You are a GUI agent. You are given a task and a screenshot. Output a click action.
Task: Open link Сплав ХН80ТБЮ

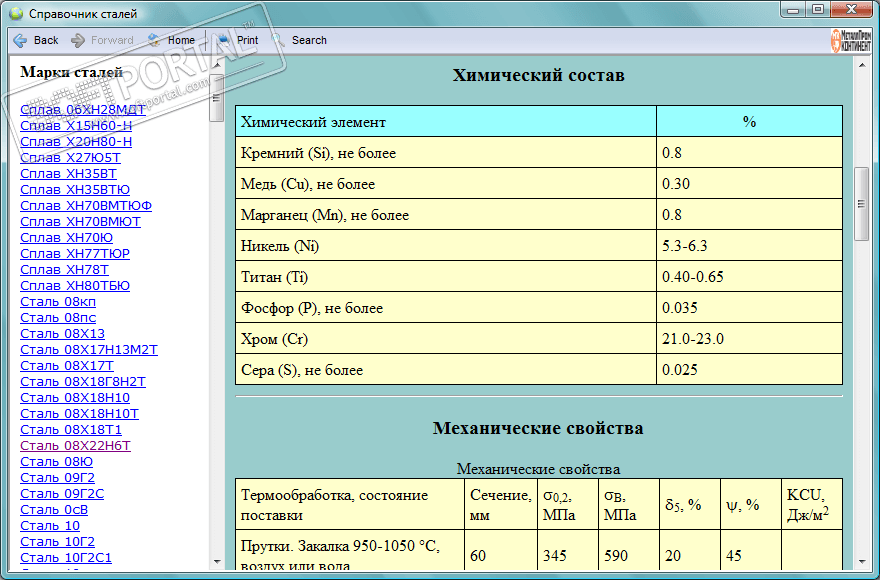coord(75,285)
